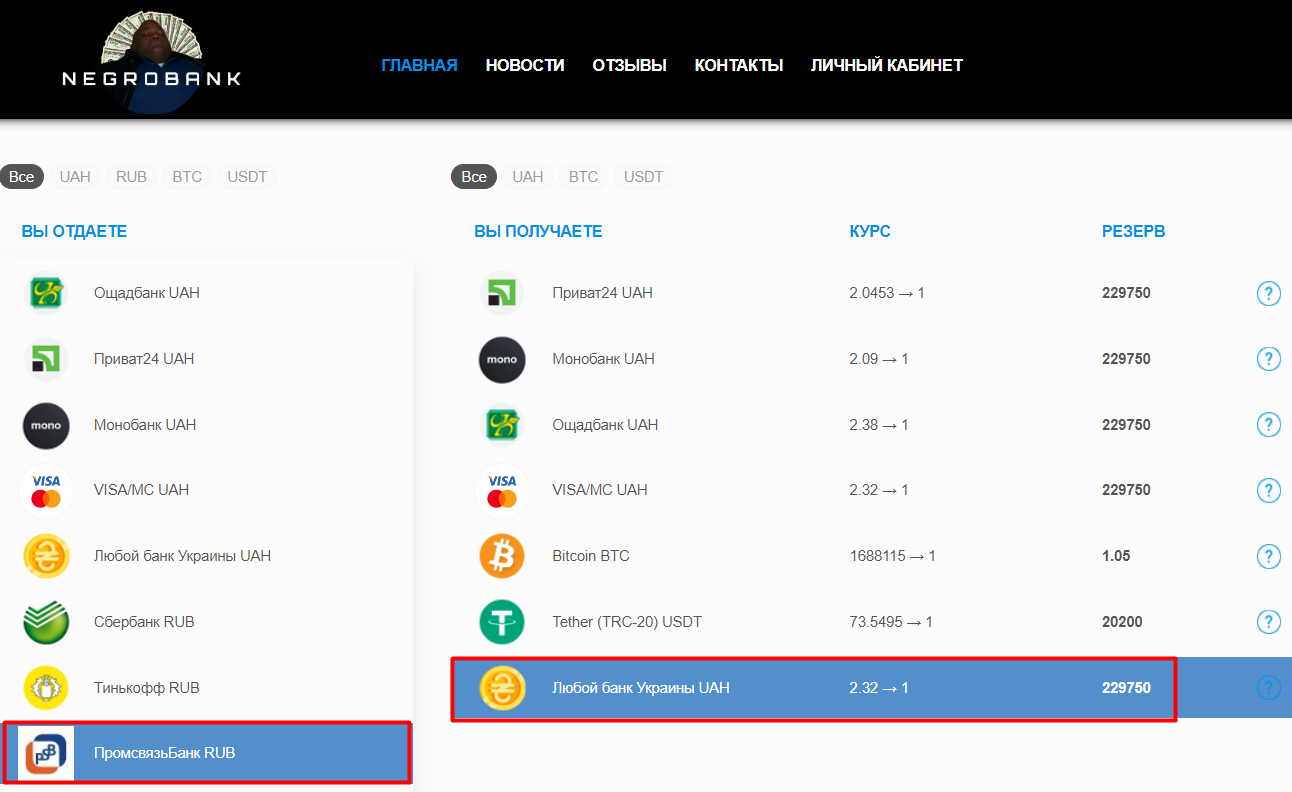Click the Ощадбанк icon in the ВЫ ПОЛУЧАЕТЕ list
Image resolution: width=1292 pixels, height=792 pixels.
pyautogui.click(x=502, y=425)
